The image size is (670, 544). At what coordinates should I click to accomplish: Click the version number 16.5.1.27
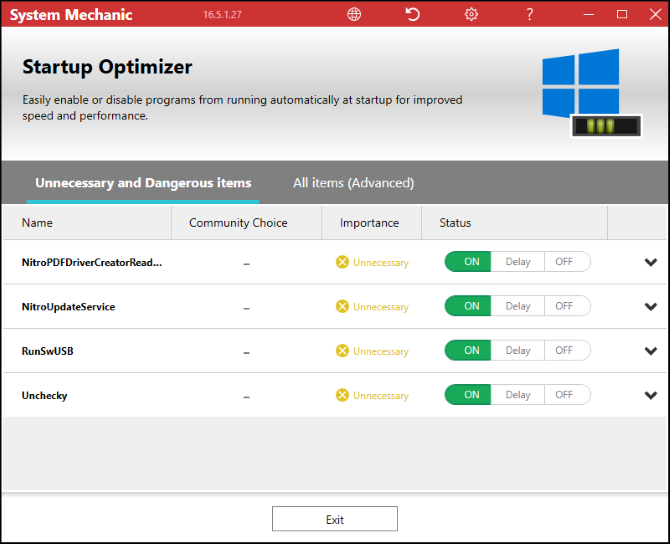[222, 15]
